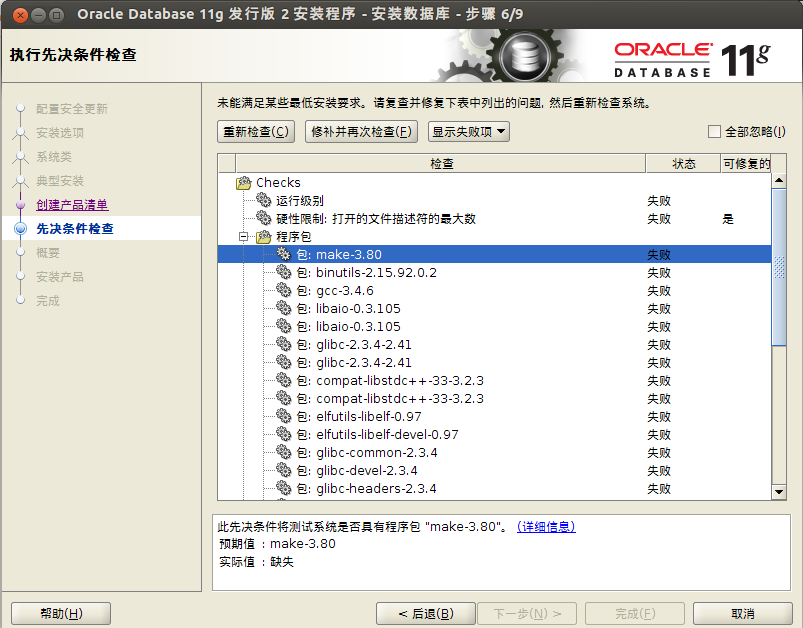Viewport: 803px width, 628px height.
Task: Open the 详细信息 link
Action: 546,527
